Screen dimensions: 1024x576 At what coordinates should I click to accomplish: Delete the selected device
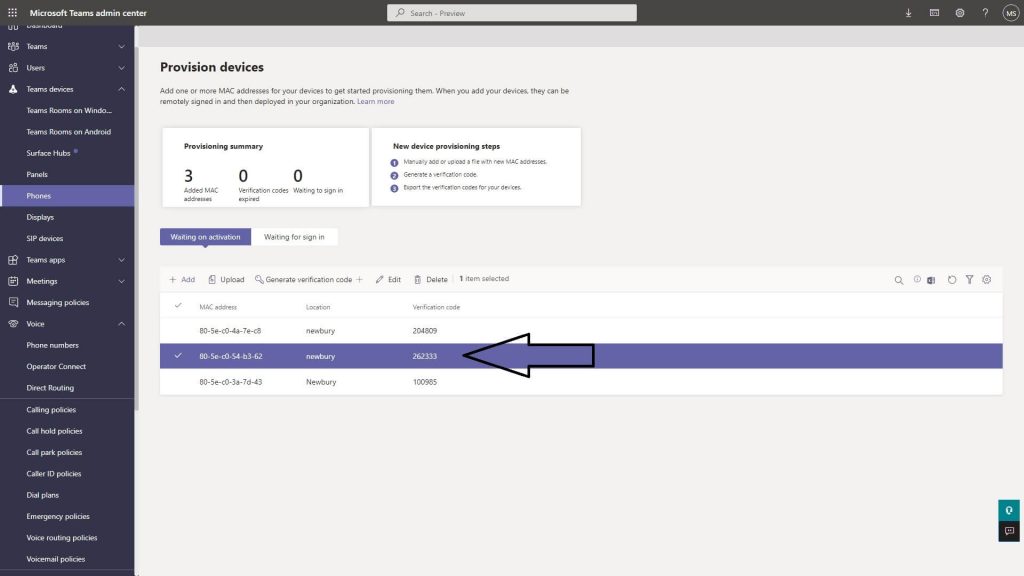[432, 279]
